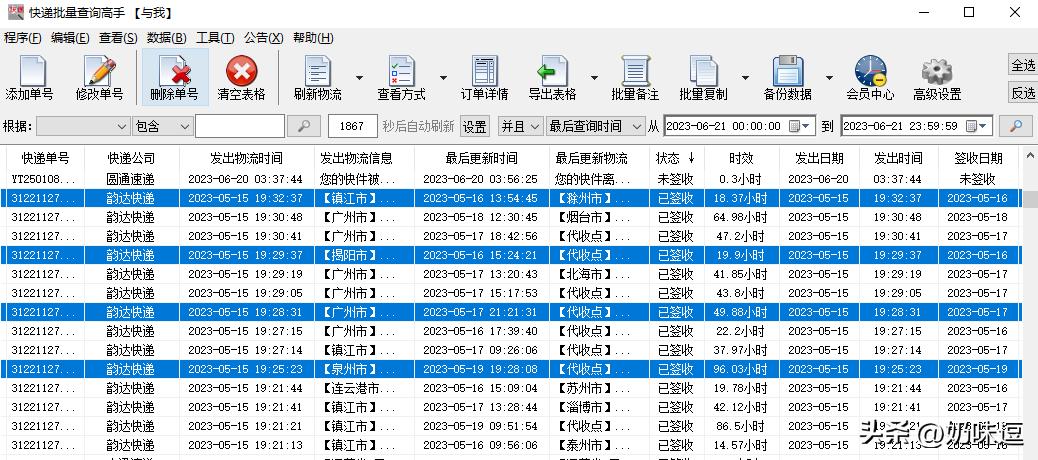Viewport: 1038px width, 460px height.
Task: Click the 未签收 status cell
Action: tap(676, 179)
